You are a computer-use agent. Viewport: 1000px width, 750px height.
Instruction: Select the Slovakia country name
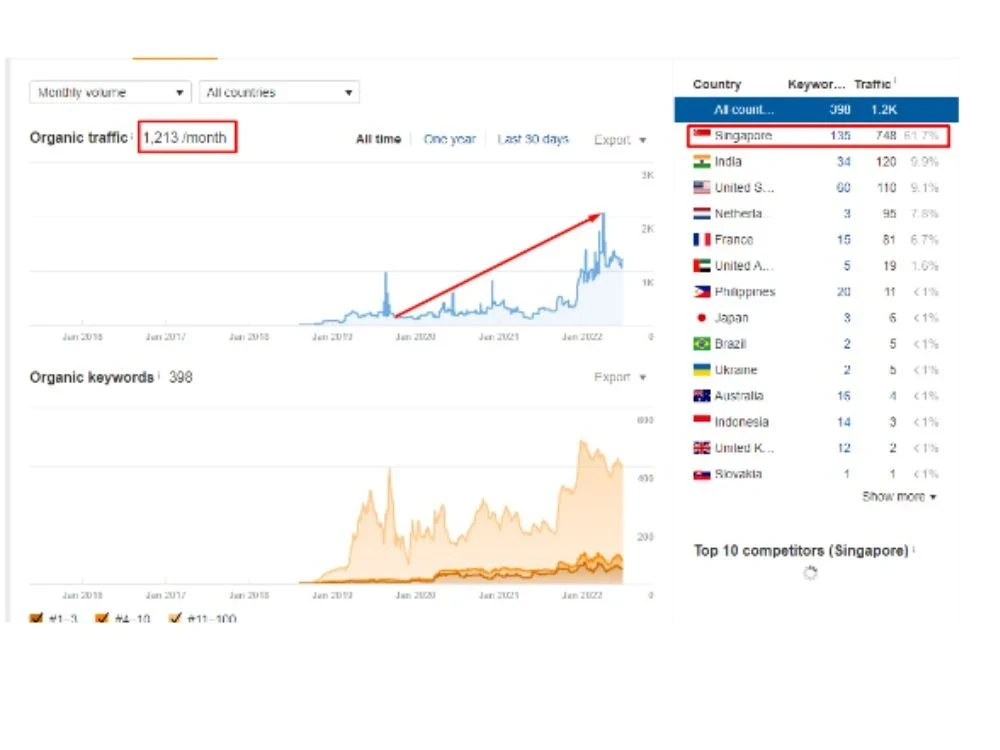[738, 474]
